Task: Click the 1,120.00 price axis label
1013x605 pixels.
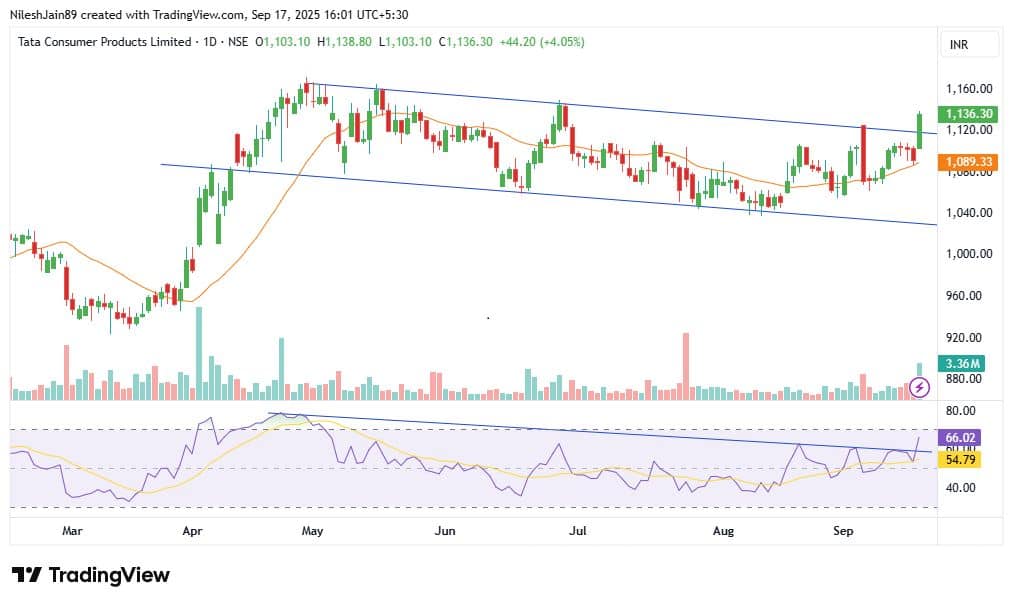Action: point(969,130)
